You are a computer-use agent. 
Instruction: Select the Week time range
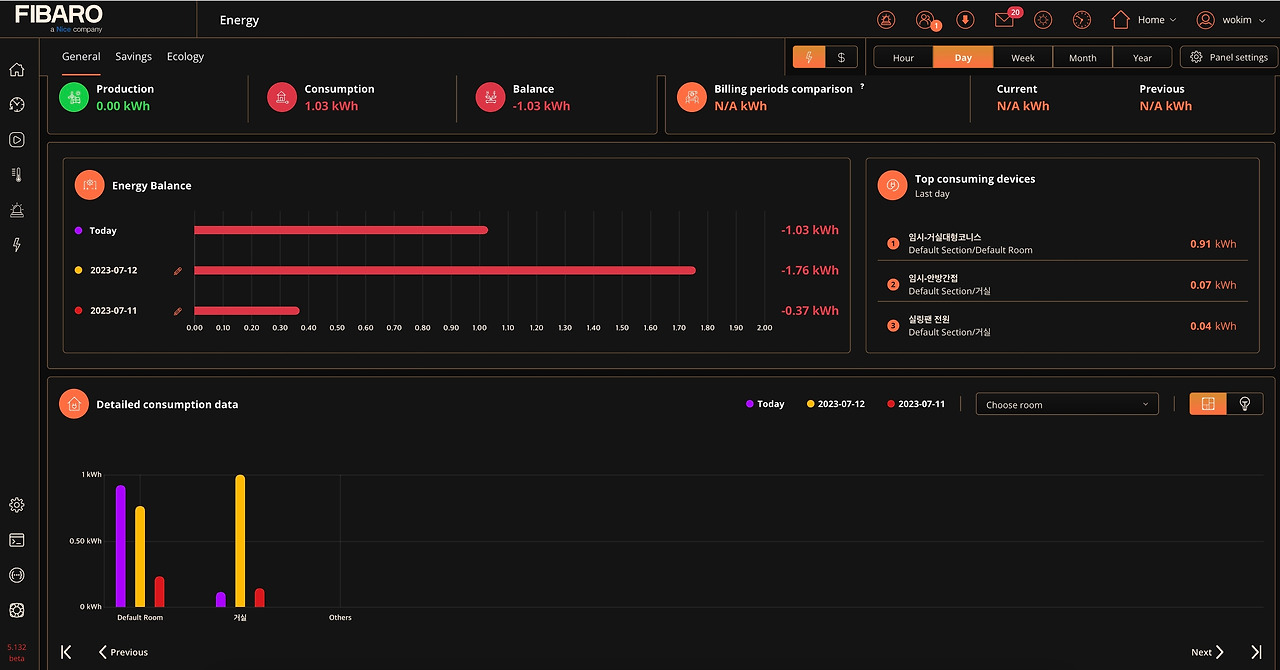[1023, 57]
